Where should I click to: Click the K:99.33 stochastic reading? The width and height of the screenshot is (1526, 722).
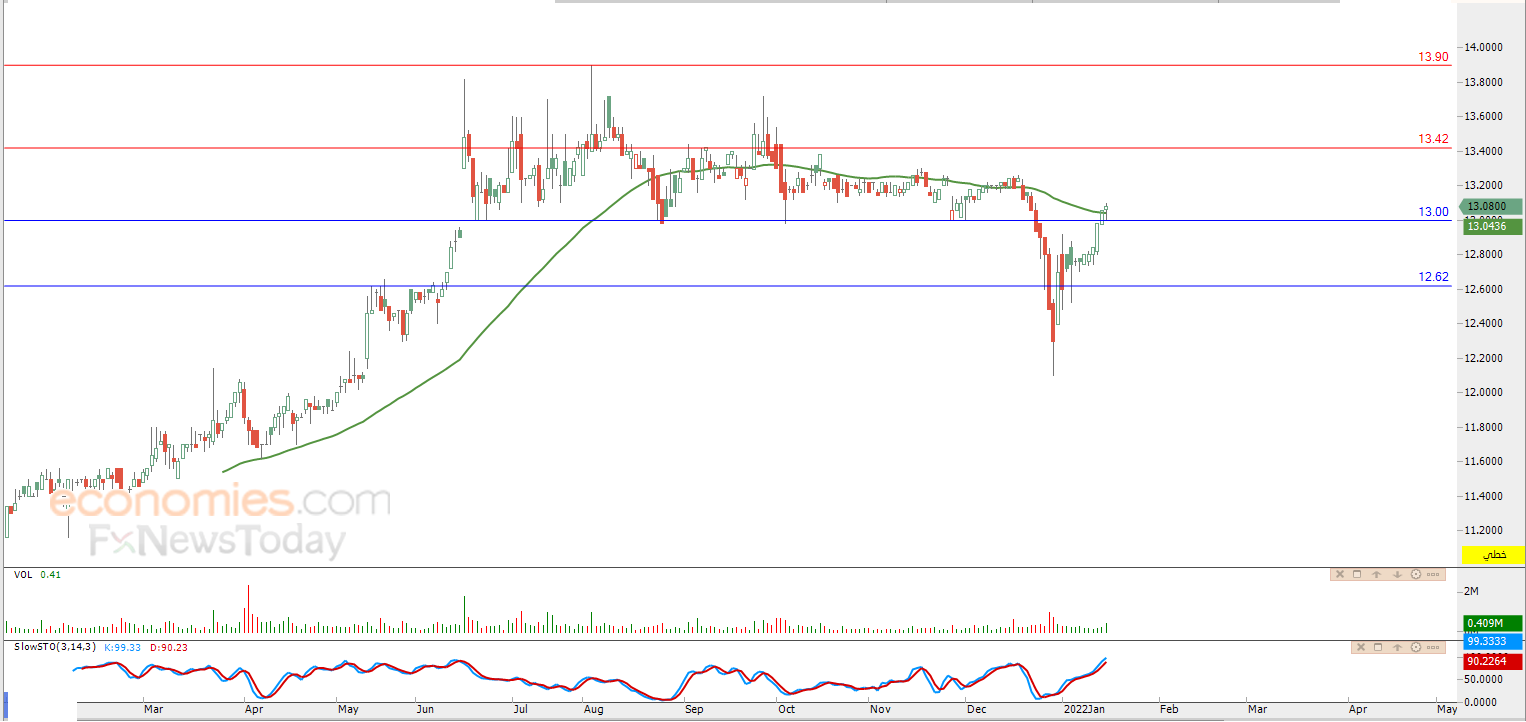121,647
